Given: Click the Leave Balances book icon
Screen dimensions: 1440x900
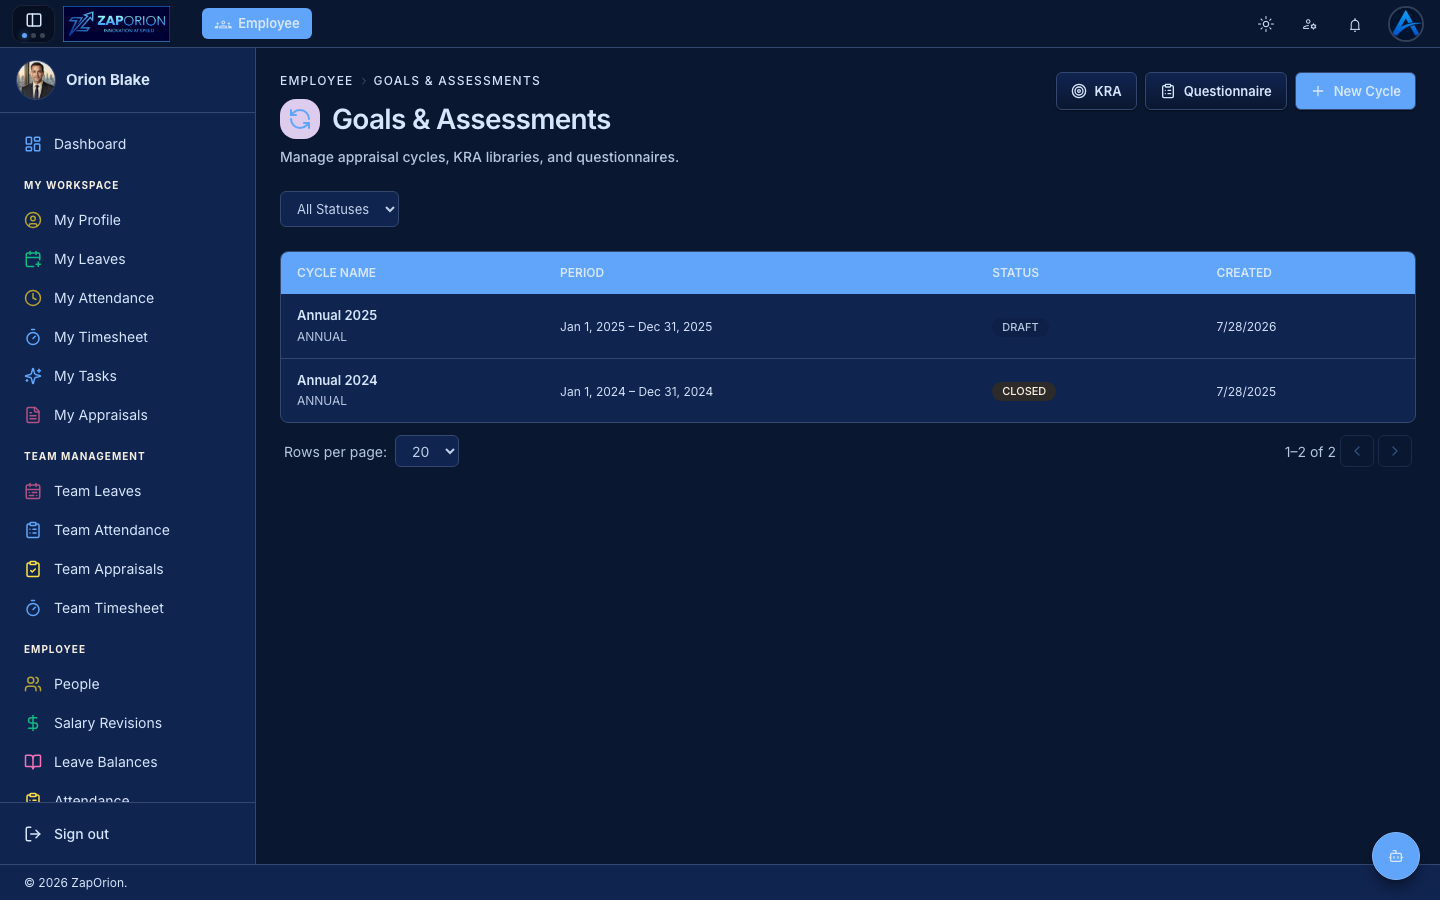Looking at the screenshot, I should click(33, 762).
